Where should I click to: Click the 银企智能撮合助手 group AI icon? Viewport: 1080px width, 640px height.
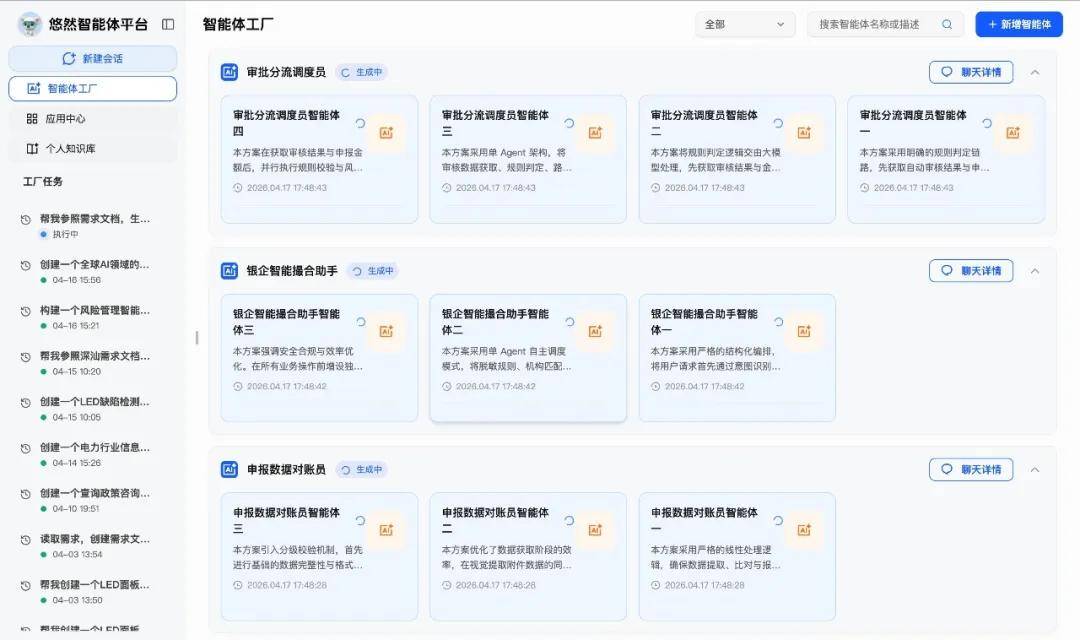tap(229, 271)
